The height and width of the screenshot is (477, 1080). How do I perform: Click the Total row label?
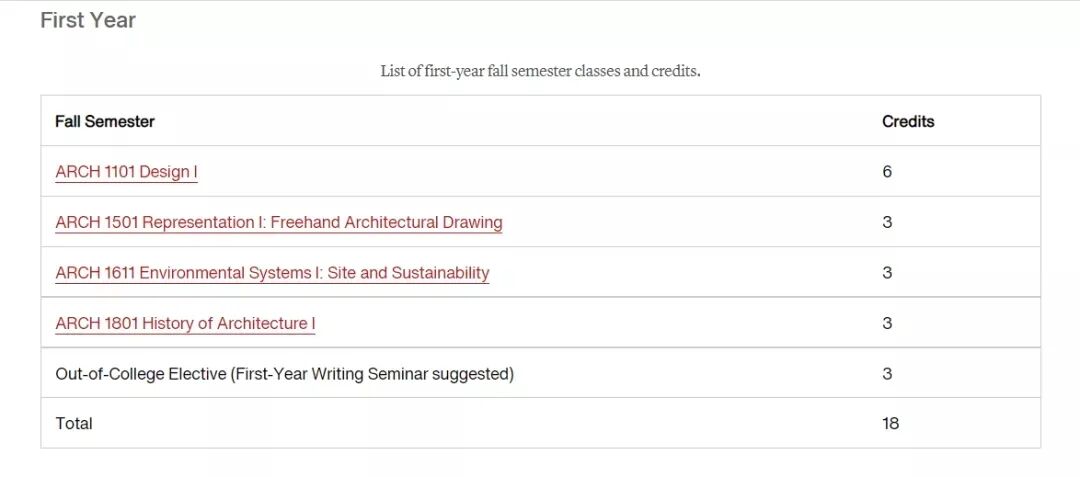coord(74,423)
